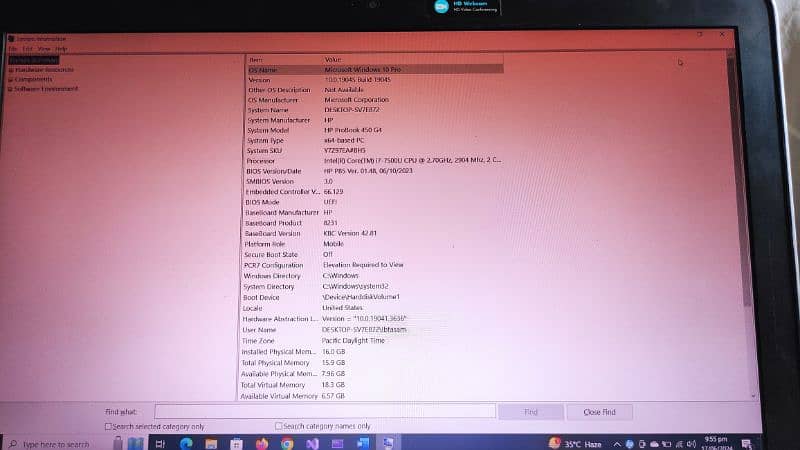Image resolution: width=800 pixels, height=450 pixels.
Task: Click the Find what input field
Action: click(x=325, y=411)
